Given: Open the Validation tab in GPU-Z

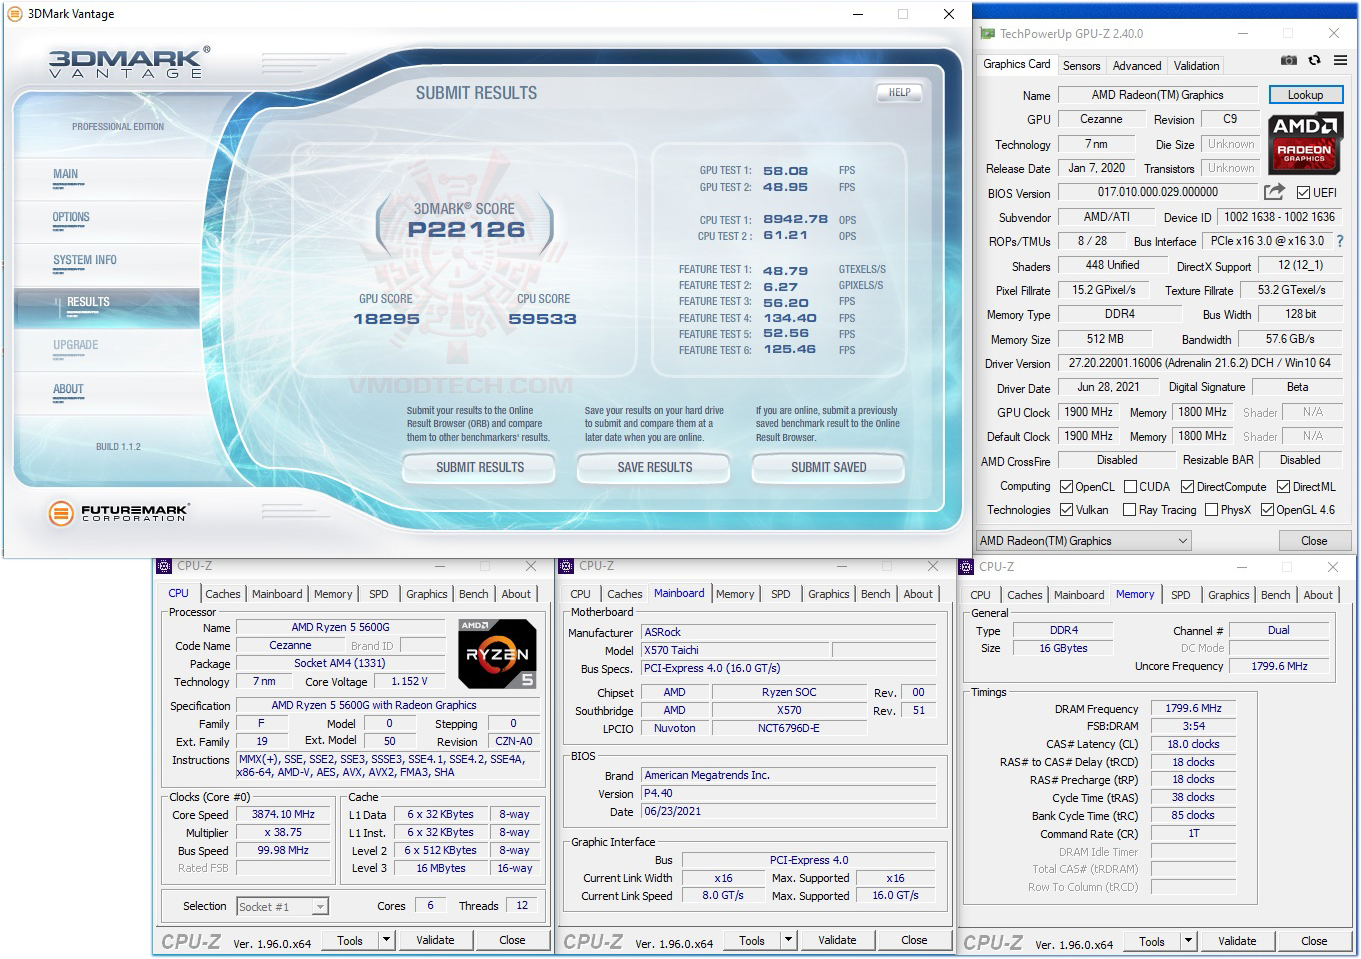Looking at the screenshot, I should [1196, 66].
